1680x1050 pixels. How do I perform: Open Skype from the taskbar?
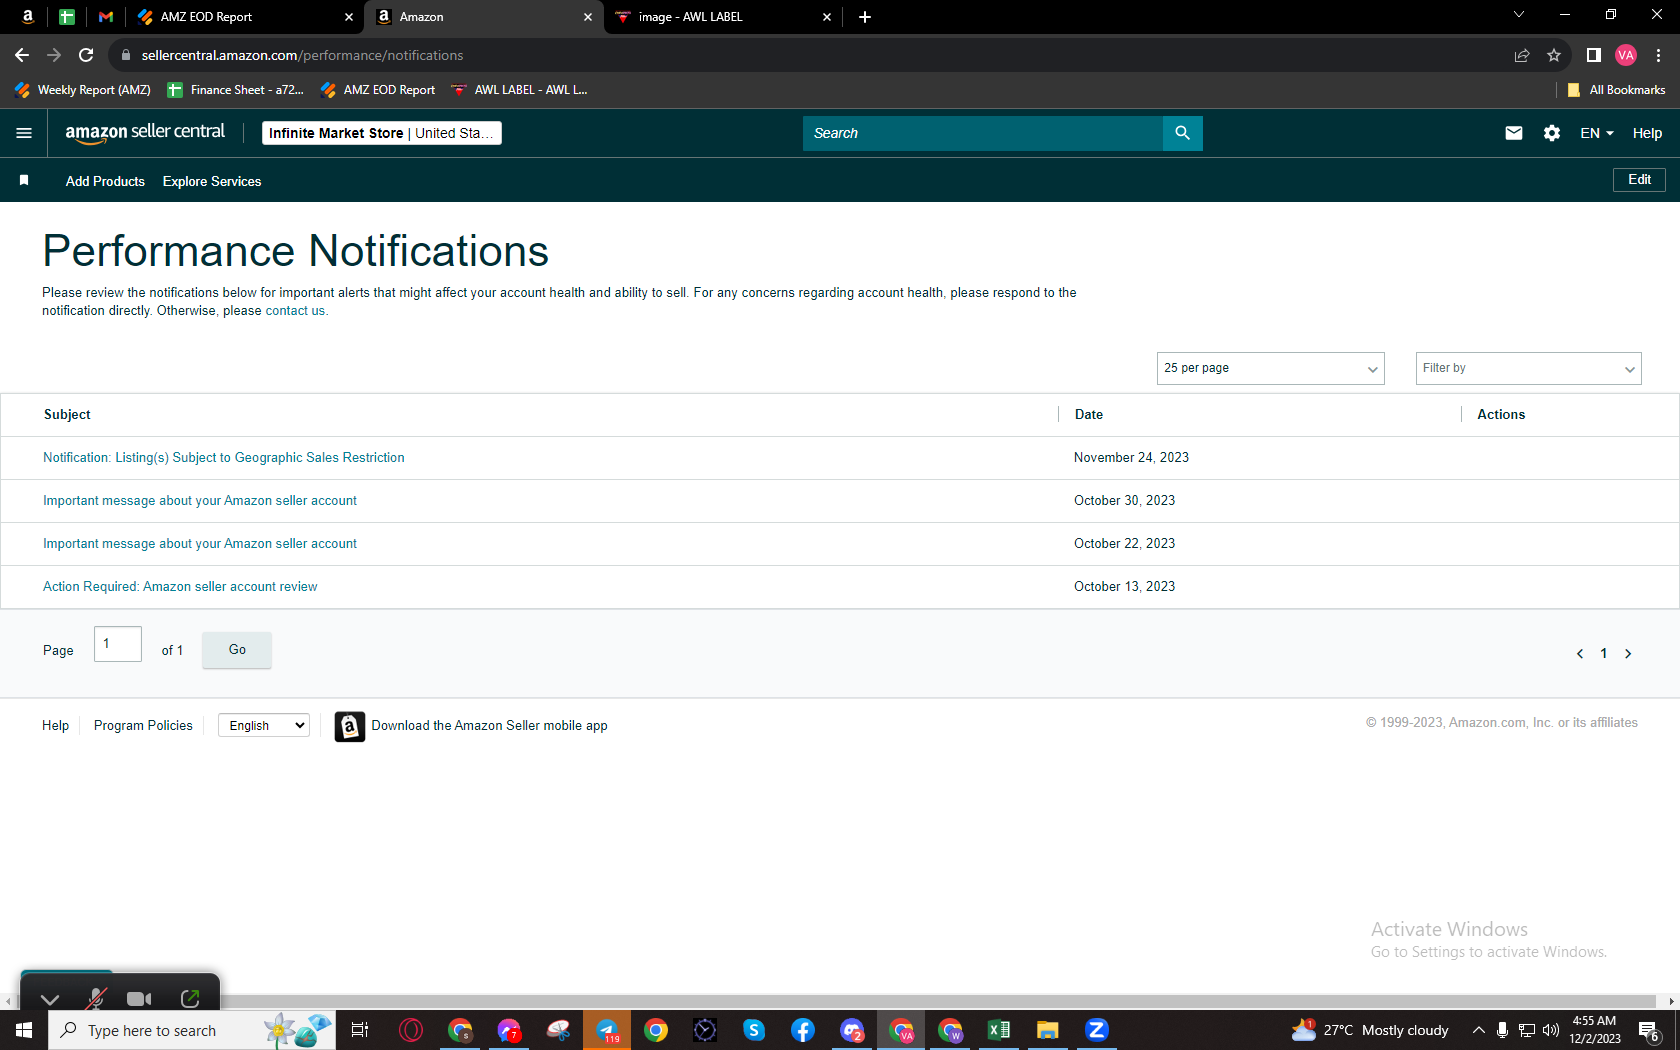click(x=754, y=1030)
